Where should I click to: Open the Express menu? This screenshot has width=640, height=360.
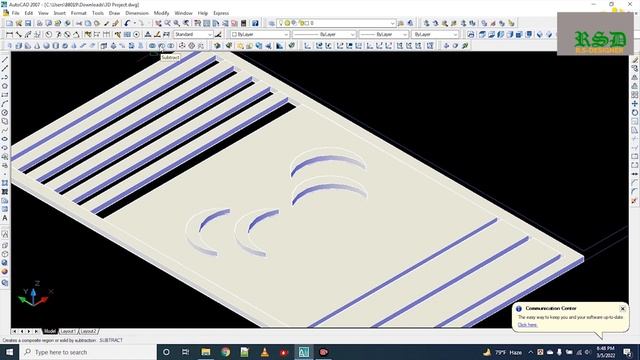(x=221, y=13)
